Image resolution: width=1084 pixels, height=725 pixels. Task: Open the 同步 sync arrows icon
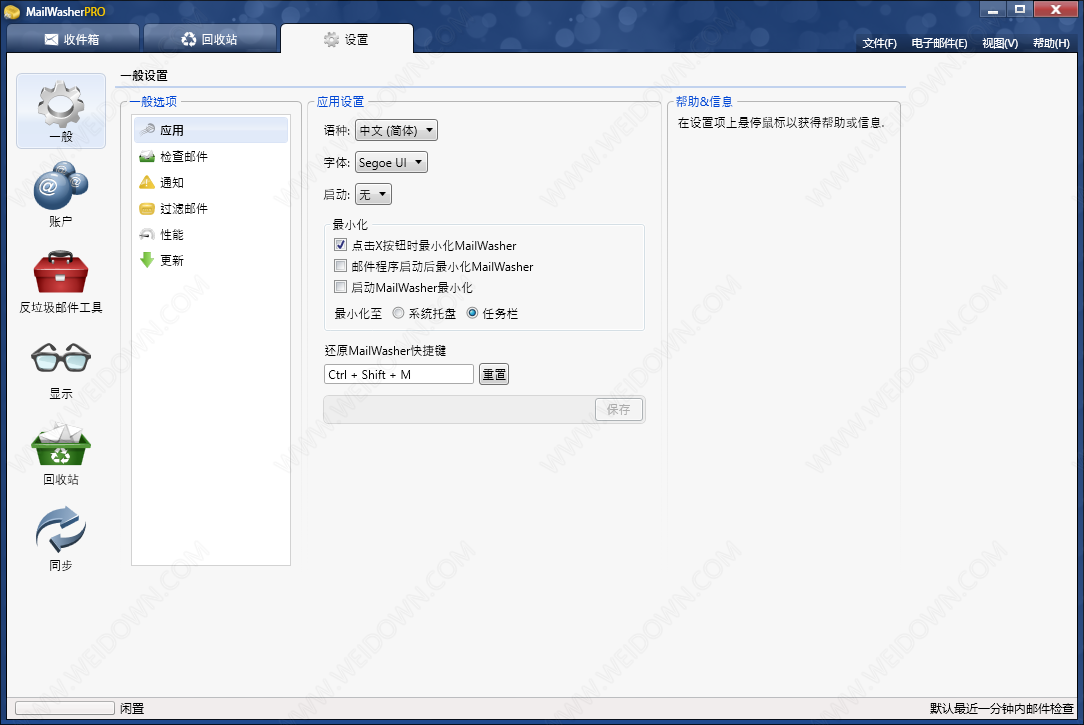click(61, 529)
